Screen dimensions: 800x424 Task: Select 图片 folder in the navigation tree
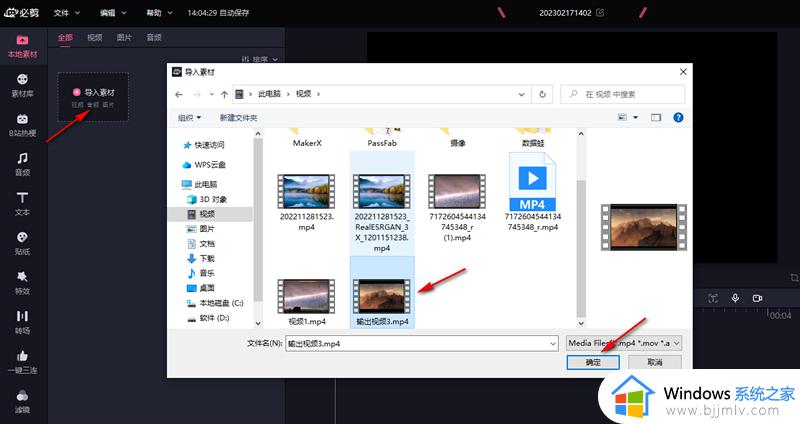pyautogui.click(x=201, y=229)
